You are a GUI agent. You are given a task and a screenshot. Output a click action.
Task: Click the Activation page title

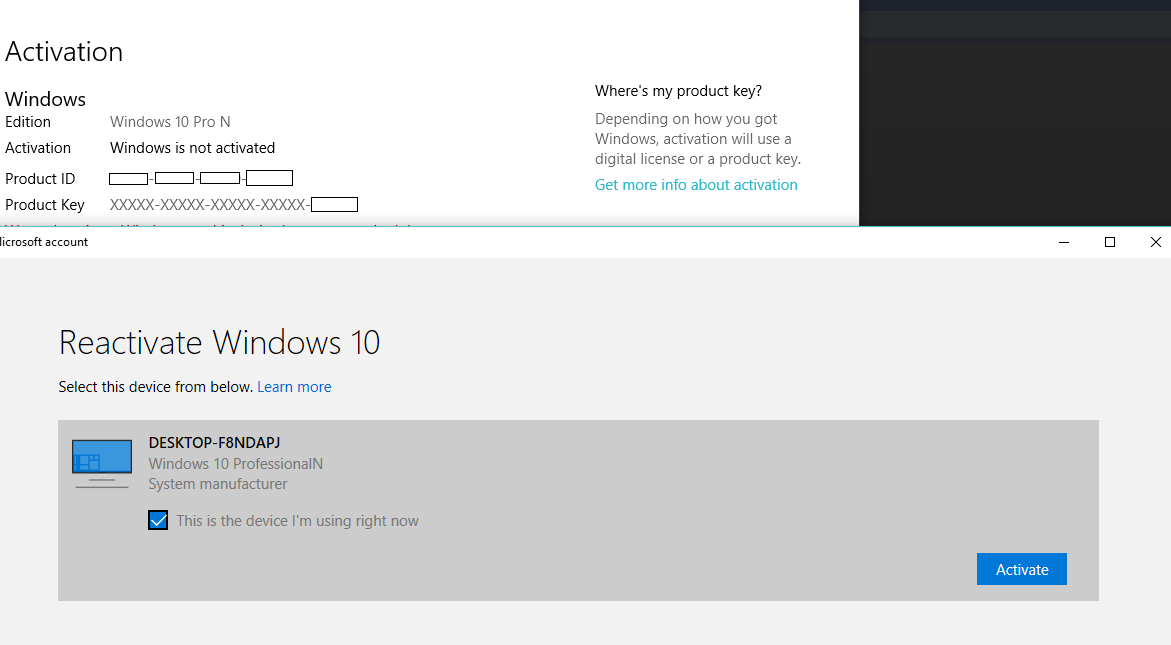point(63,52)
